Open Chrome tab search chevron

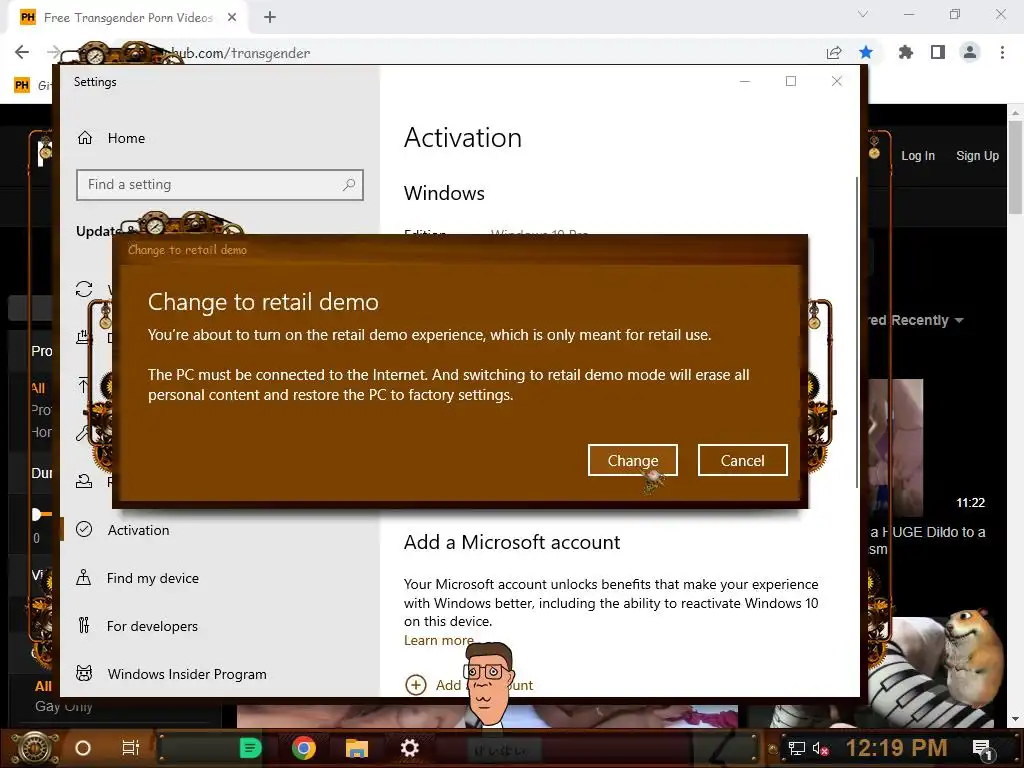tap(863, 14)
